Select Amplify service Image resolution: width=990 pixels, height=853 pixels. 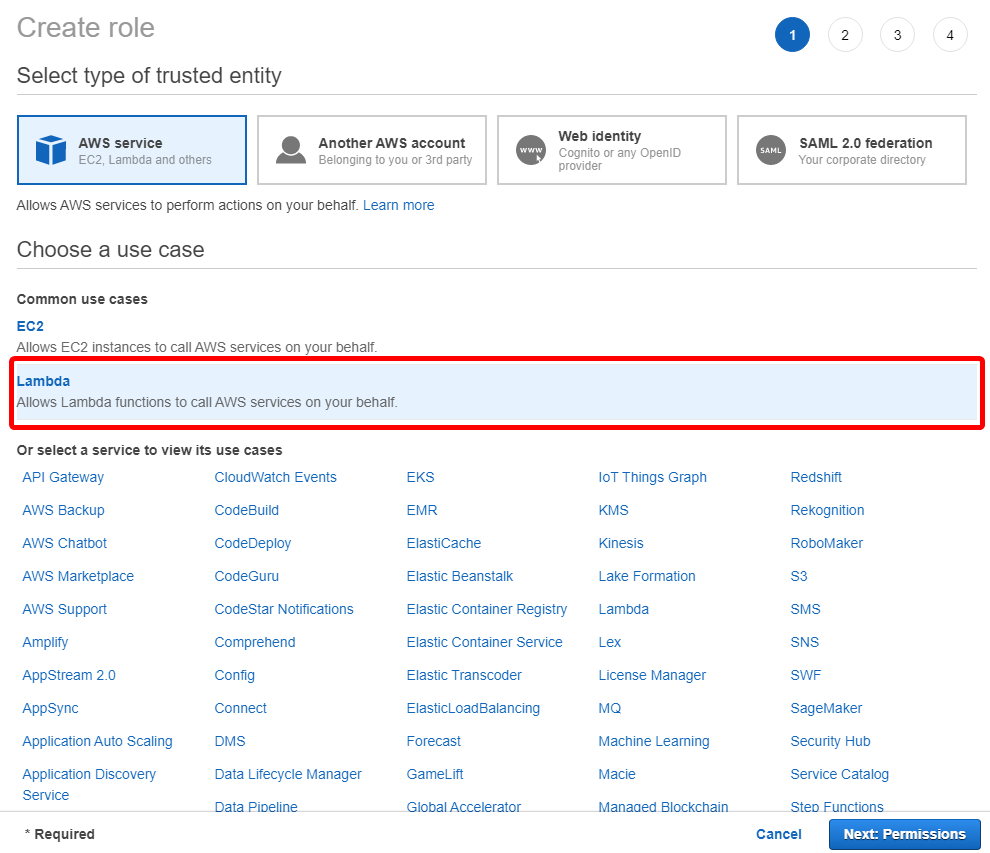pyautogui.click(x=45, y=642)
